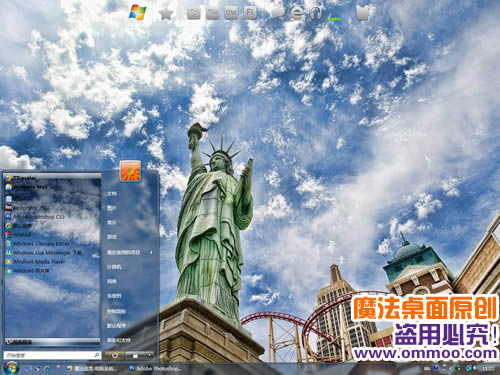Switch to the Adobe Photoshop taskbar button
The image size is (500, 375).
click(x=155, y=368)
